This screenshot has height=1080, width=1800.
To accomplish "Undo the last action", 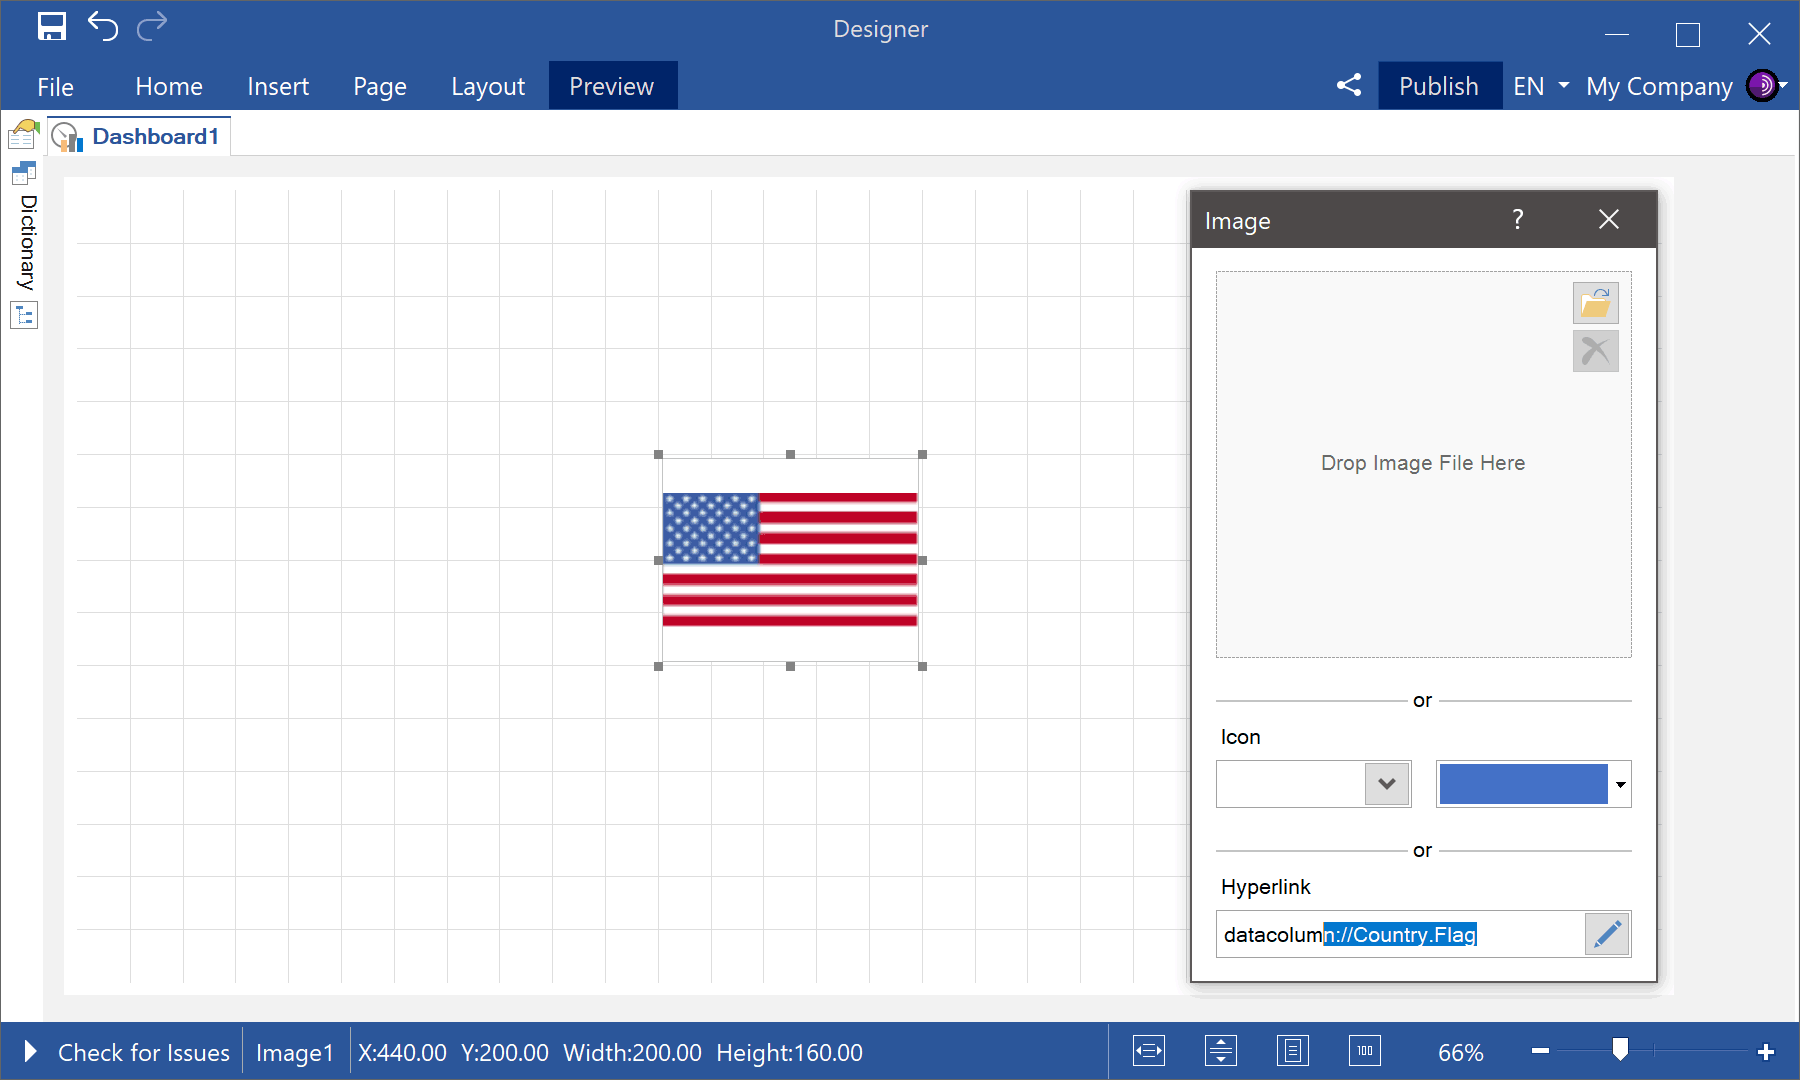I will [x=103, y=27].
